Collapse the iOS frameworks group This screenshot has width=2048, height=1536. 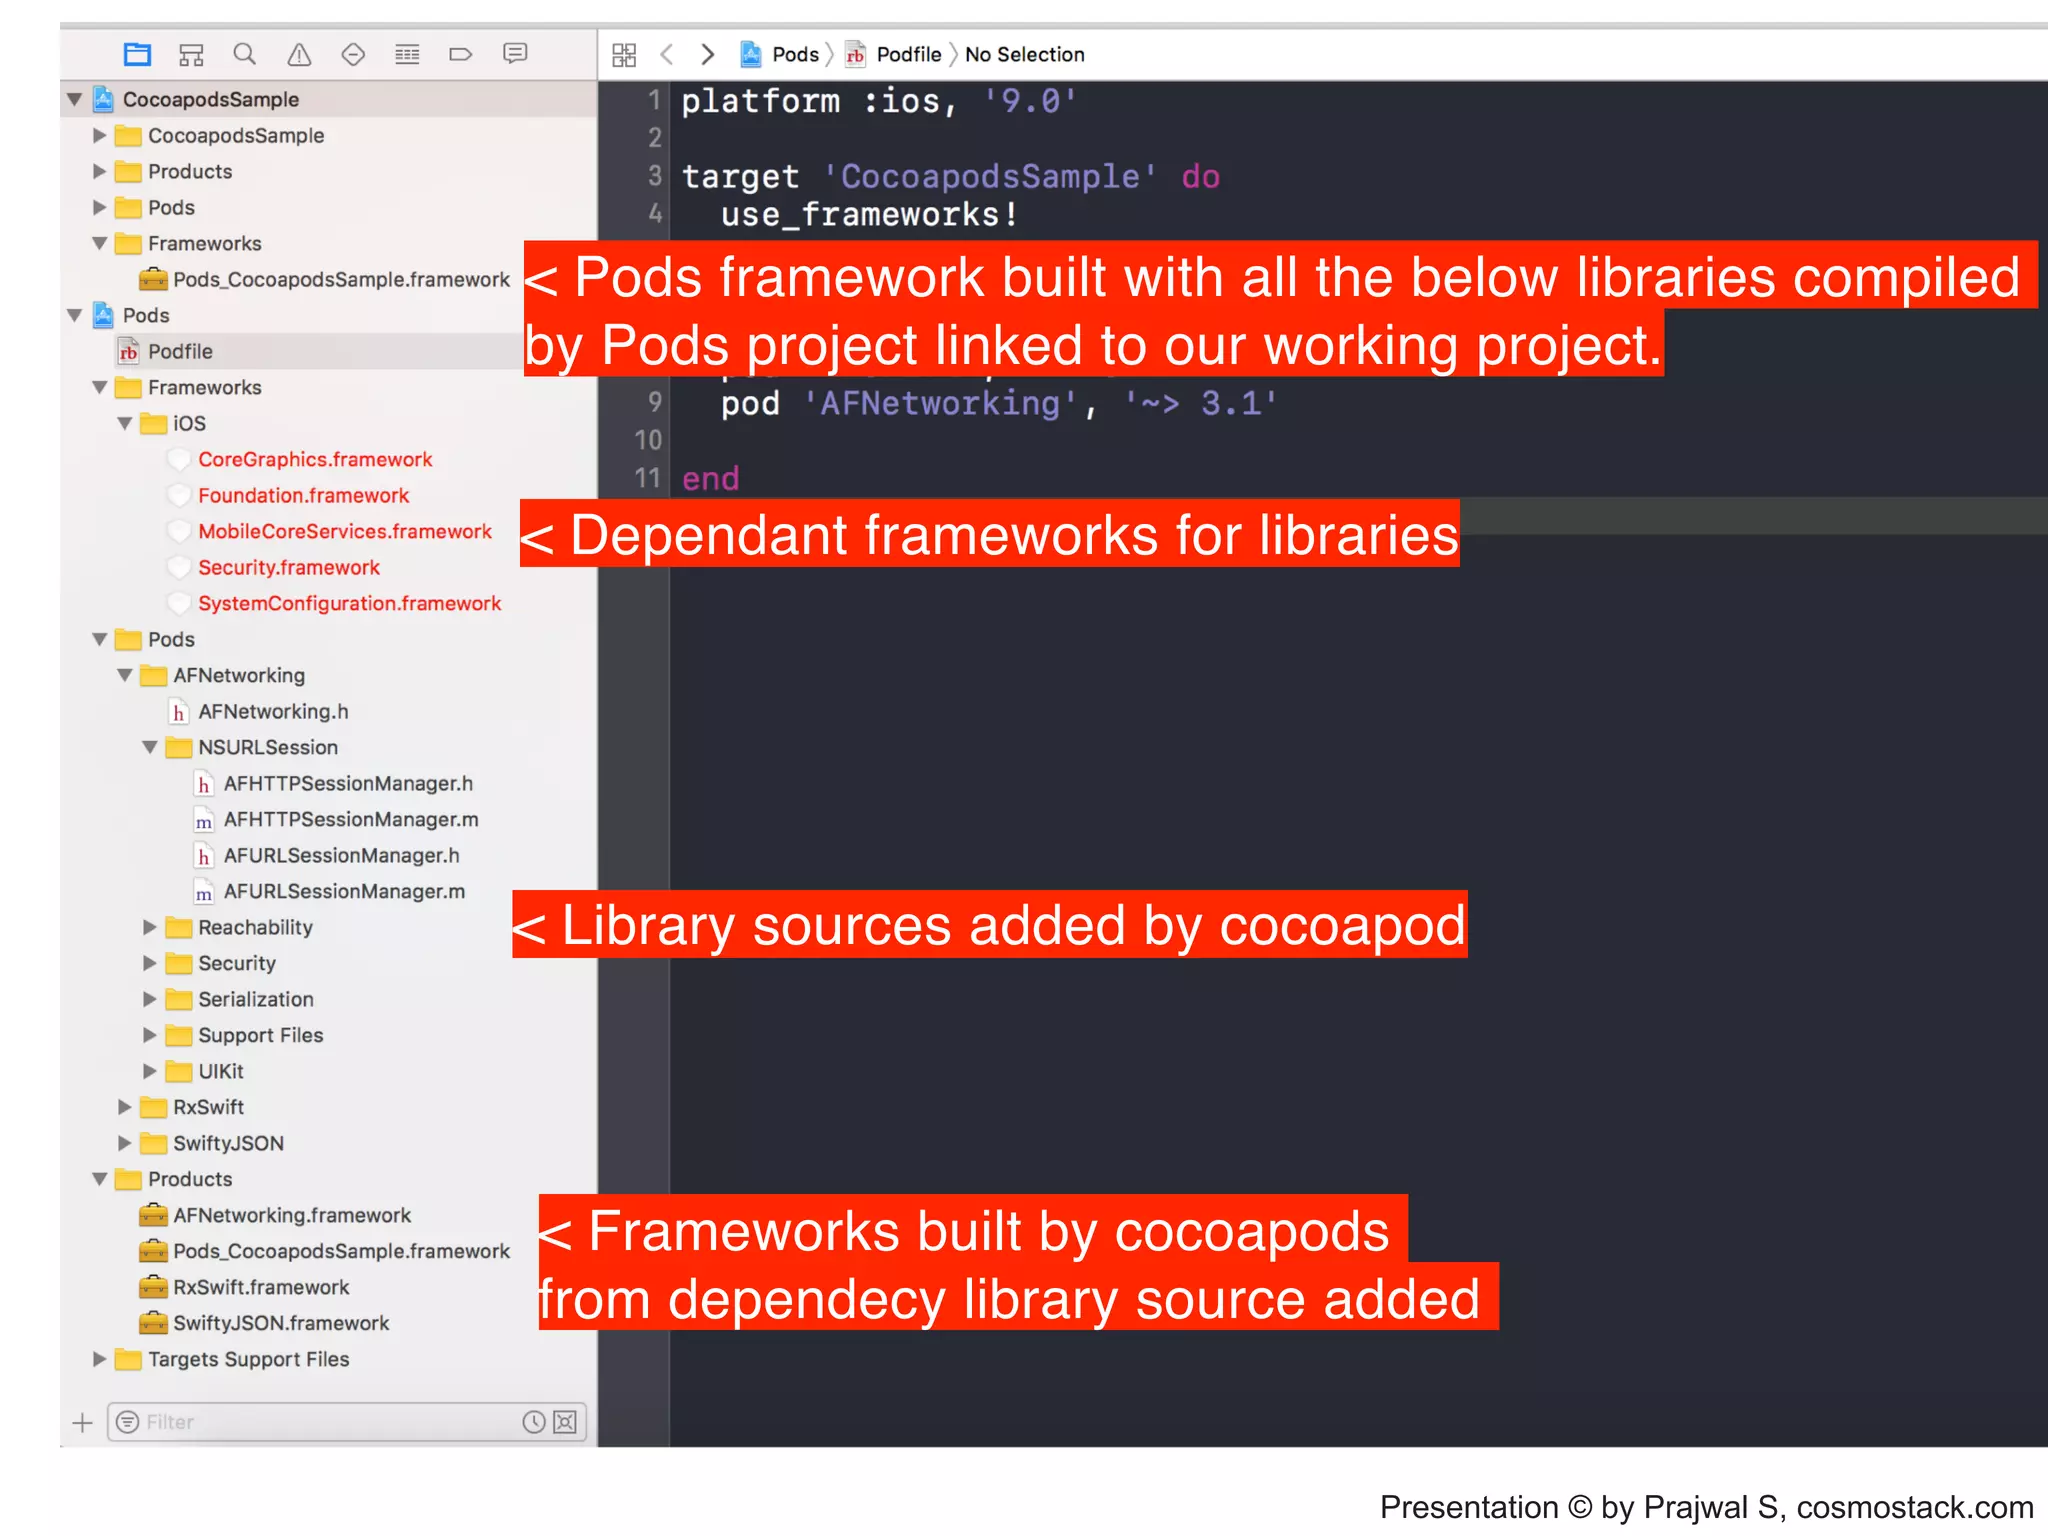pos(125,423)
